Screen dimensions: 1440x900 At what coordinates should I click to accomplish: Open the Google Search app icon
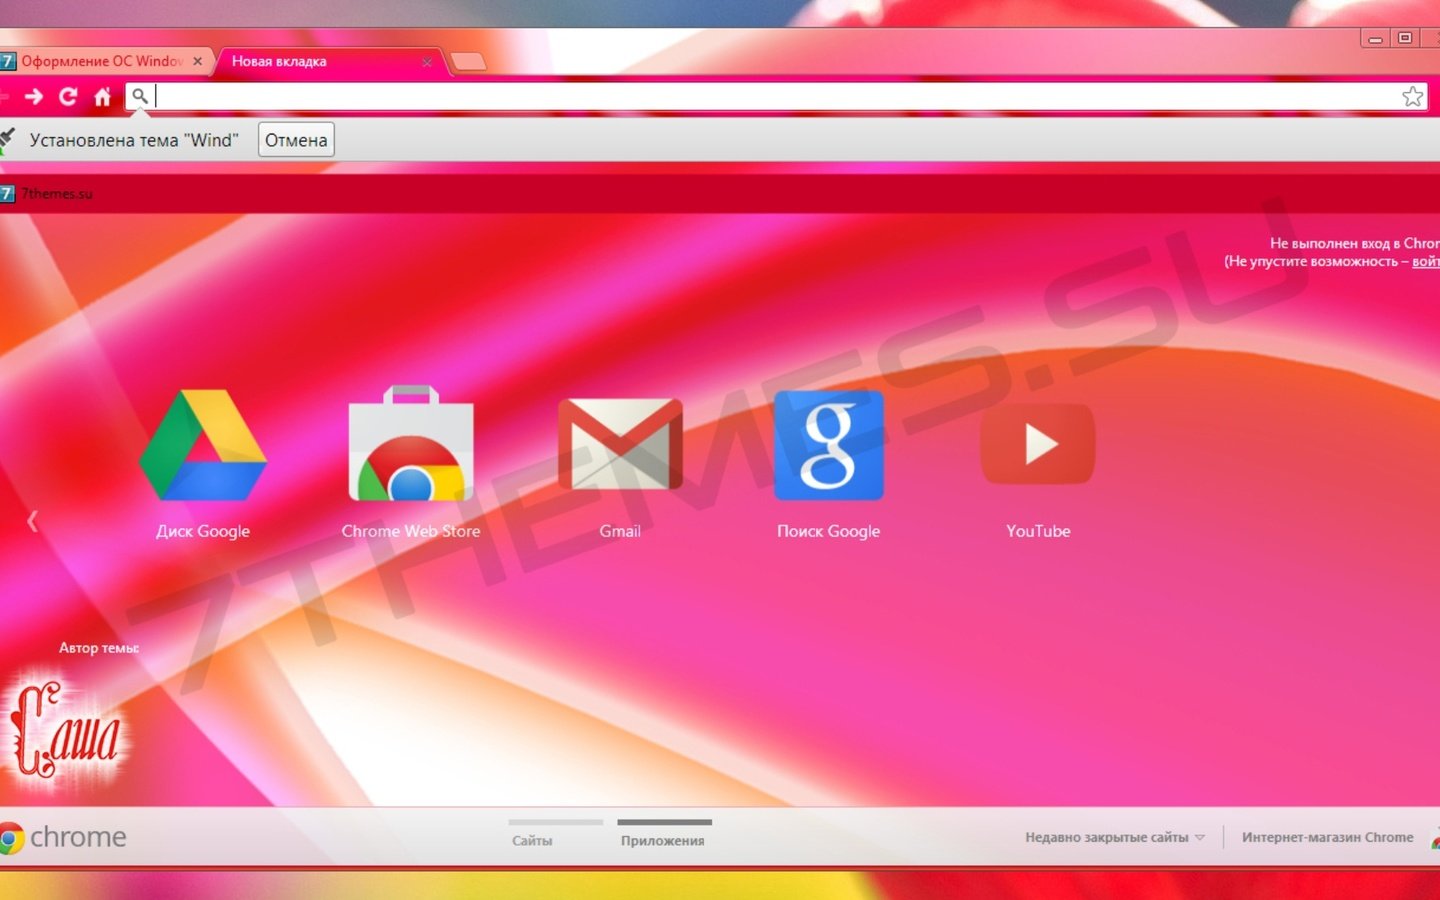coord(829,445)
